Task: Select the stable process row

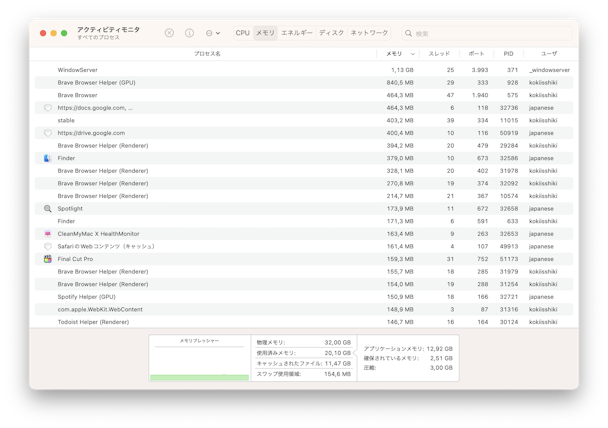Action: (304, 120)
